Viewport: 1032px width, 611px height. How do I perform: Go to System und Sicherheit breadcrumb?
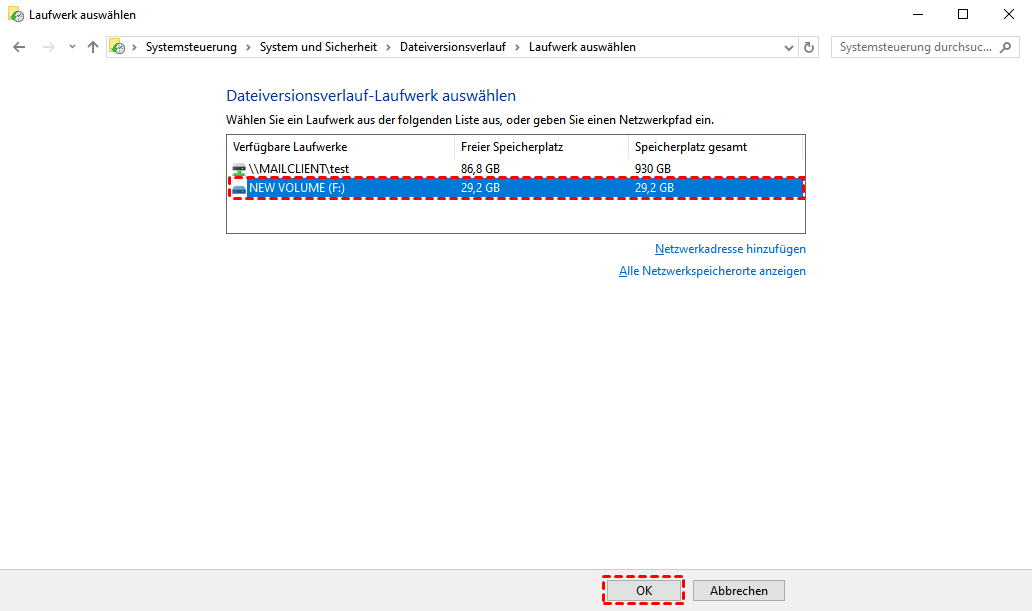[x=319, y=47]
